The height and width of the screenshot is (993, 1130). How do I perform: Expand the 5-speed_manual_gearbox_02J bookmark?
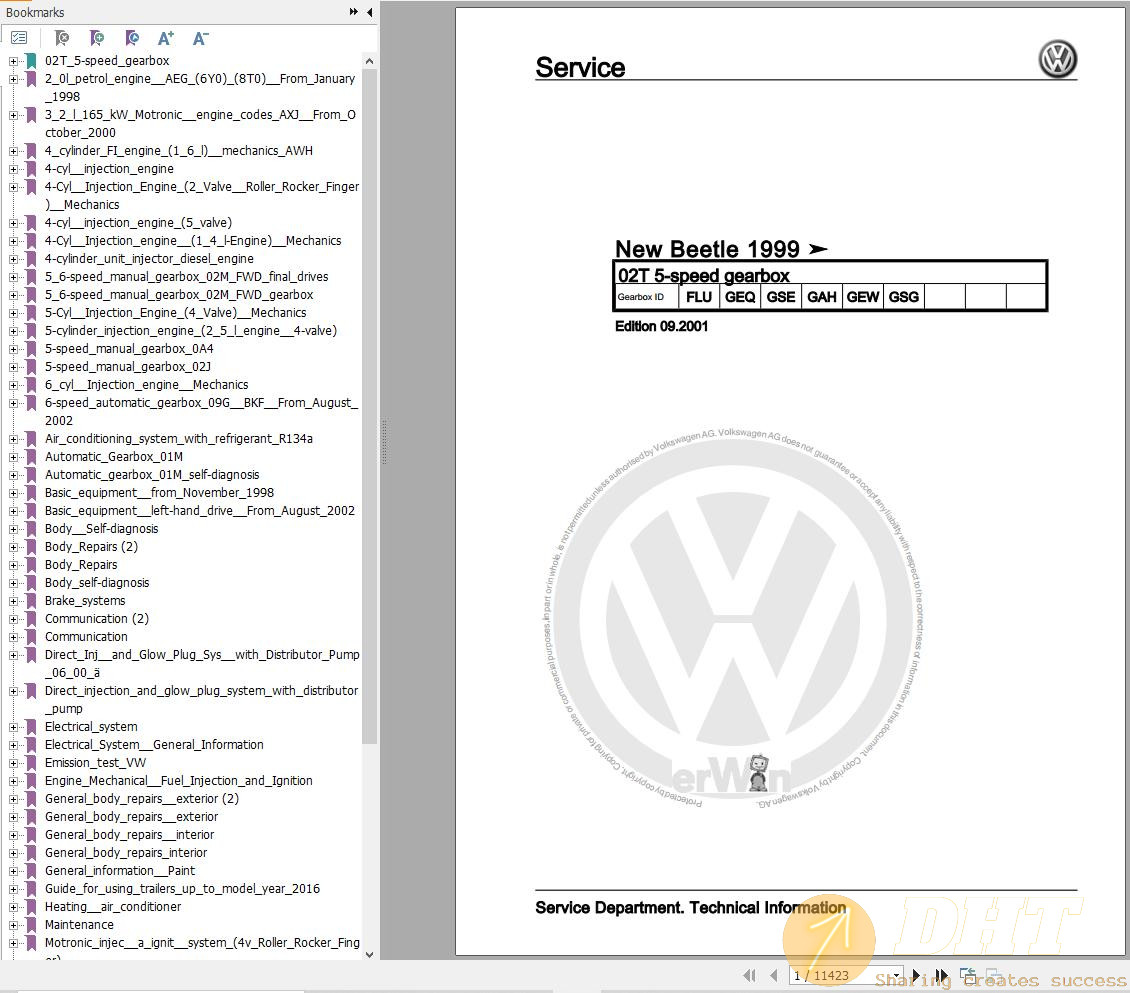[x=13, y=368]
